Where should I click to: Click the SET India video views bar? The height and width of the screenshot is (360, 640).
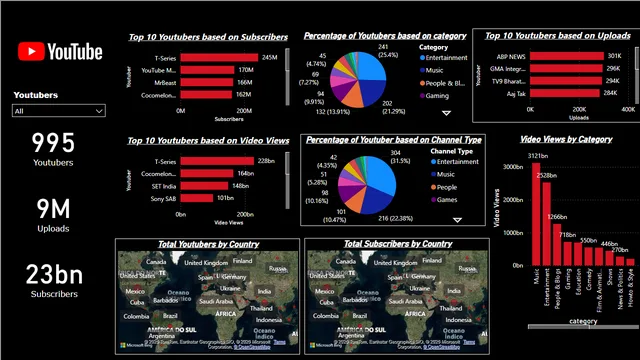tap(204, 186)
